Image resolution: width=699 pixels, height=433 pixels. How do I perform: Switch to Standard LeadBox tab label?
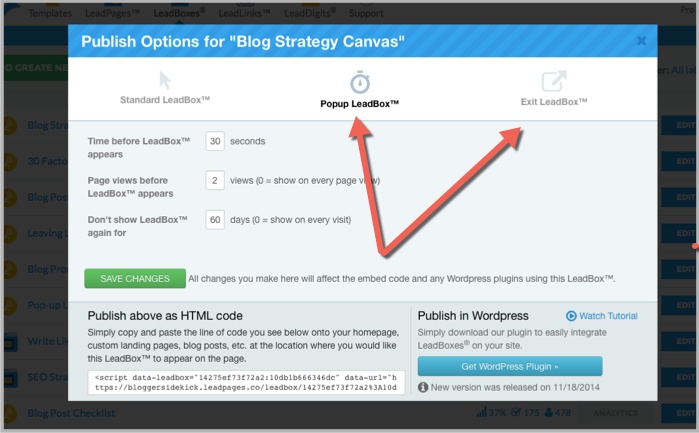click(x=165, y=100)
